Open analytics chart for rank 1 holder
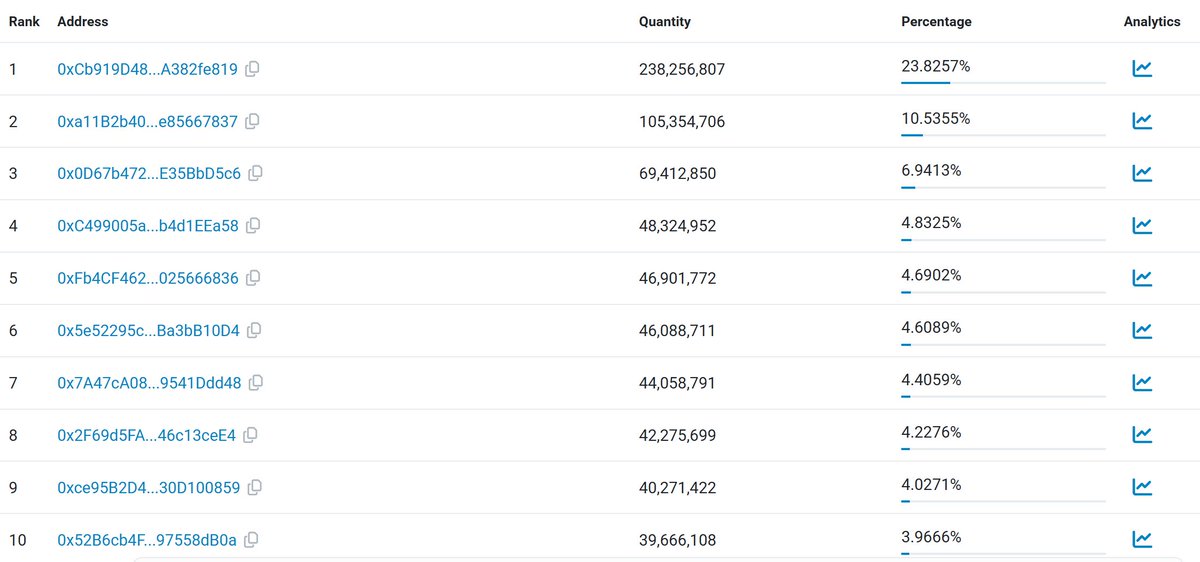 1142,69
